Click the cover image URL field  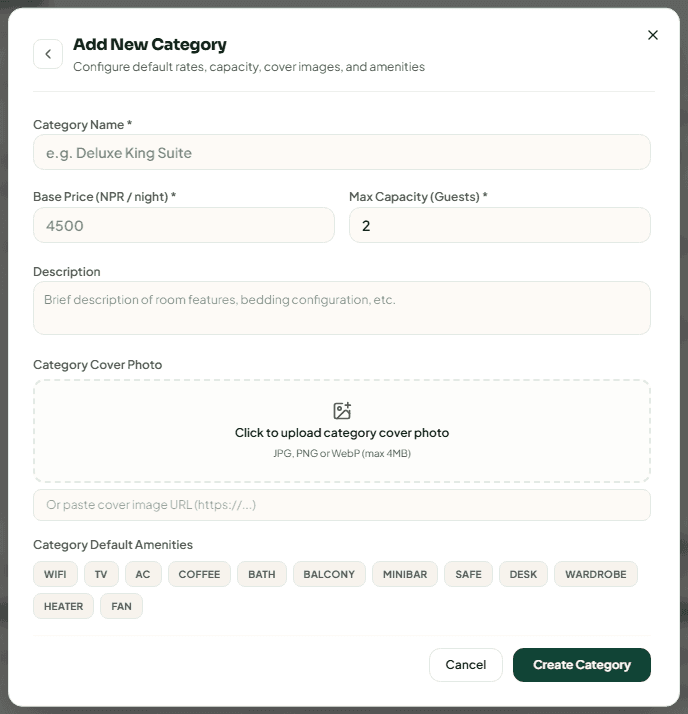click(341, 505)
